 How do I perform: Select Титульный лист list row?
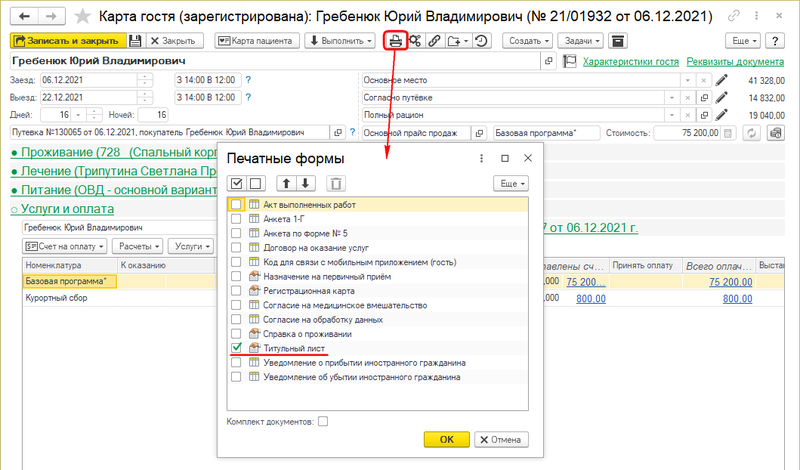378,348
